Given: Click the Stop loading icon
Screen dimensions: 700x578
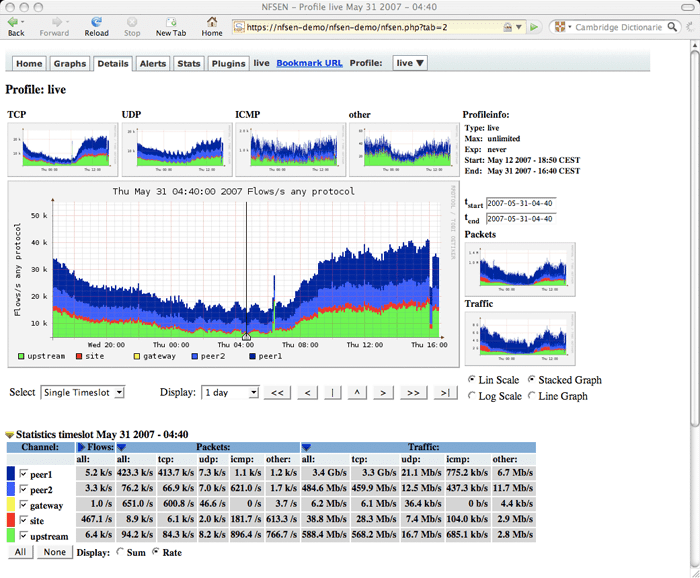Looking at the screenshot, I should (132, 21).
